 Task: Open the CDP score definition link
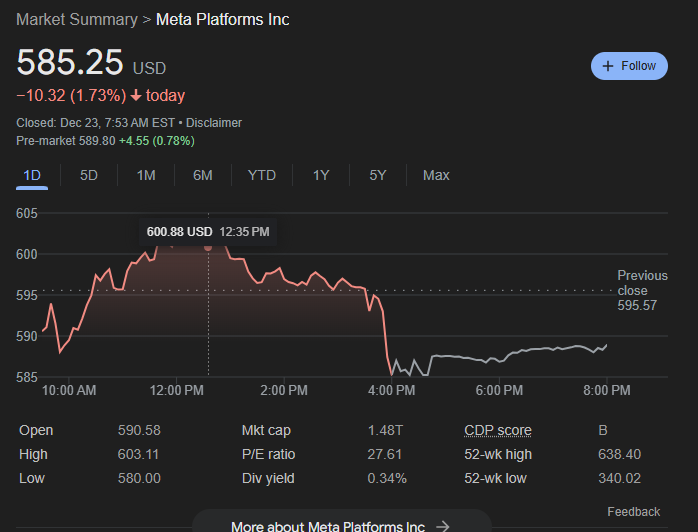click(498, 430)
